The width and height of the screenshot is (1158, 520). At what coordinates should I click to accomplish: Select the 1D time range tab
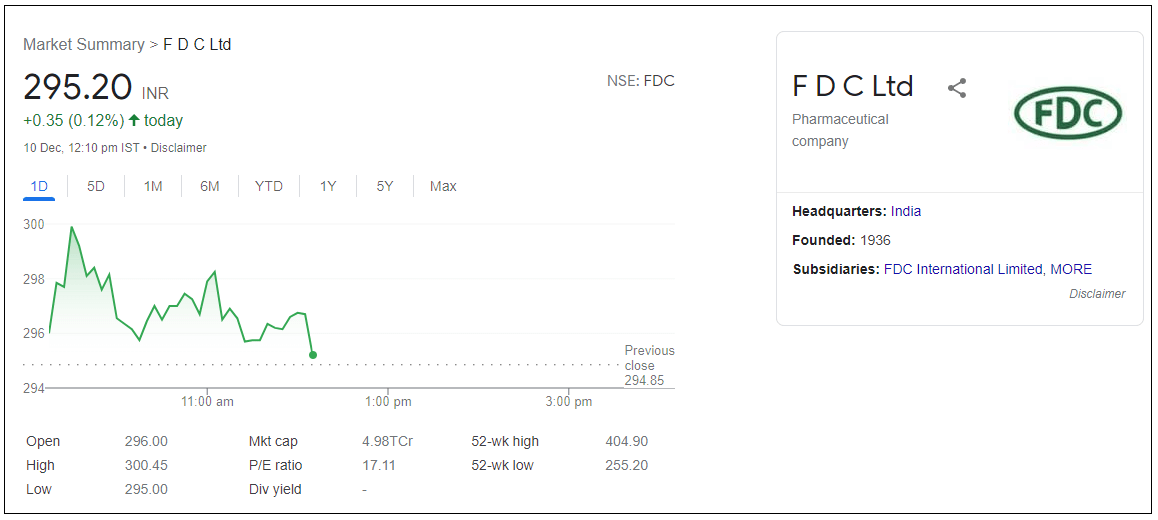pos(39,186)
